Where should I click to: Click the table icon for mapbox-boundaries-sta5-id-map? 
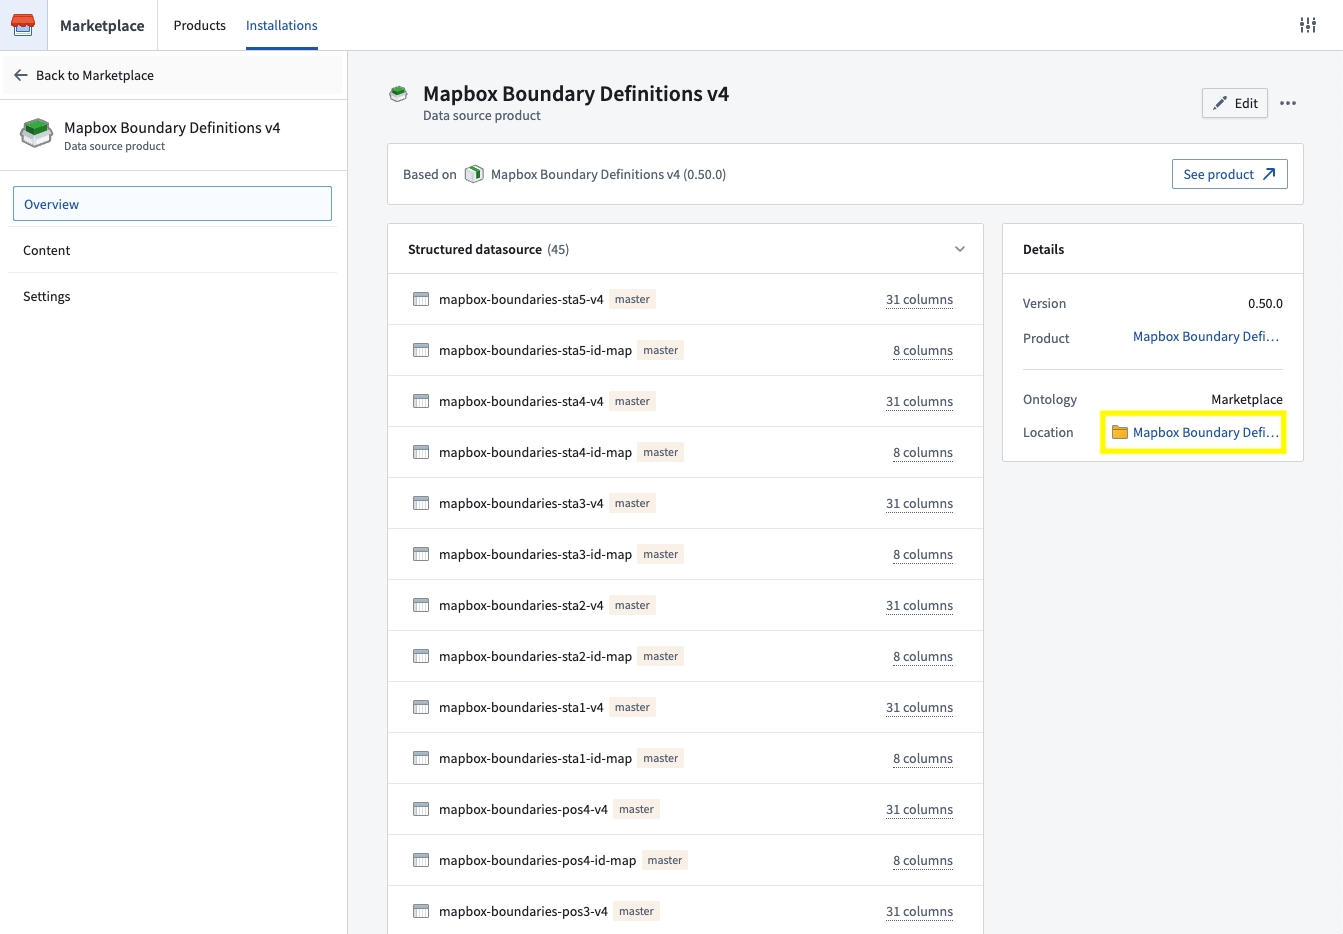pyautogui.click(x=421, y=350)
